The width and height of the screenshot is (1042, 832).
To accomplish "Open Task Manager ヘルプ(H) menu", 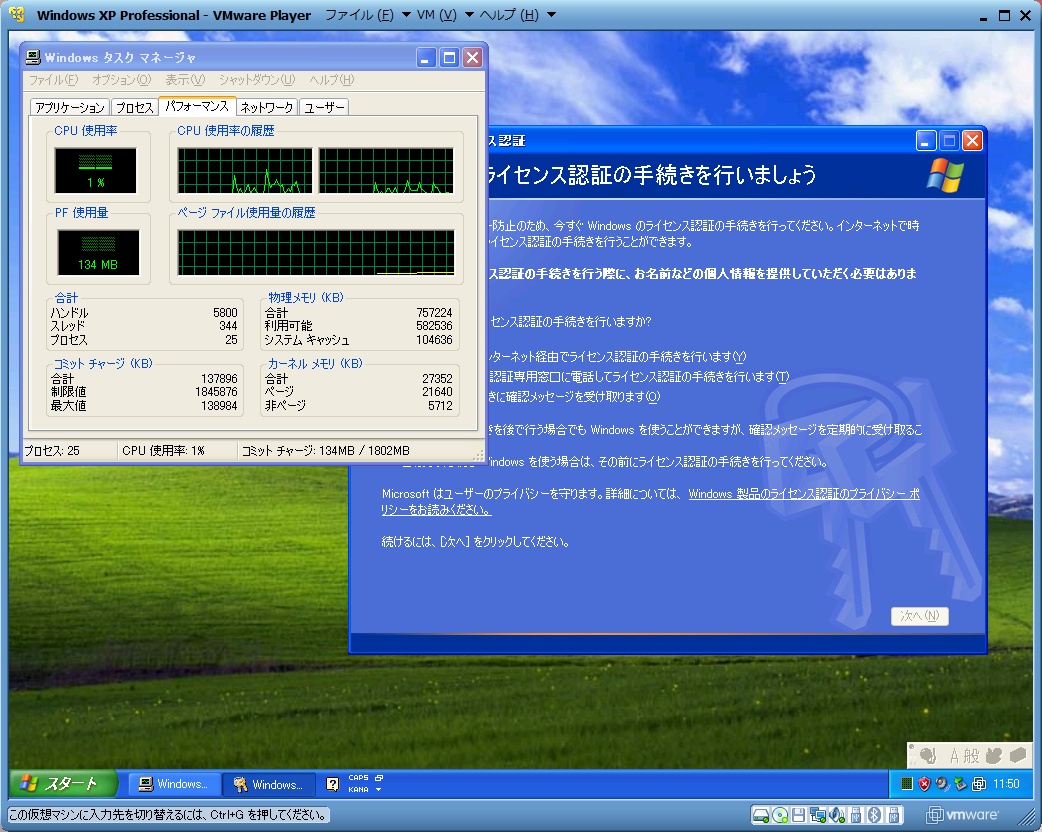I will point(332,80).
